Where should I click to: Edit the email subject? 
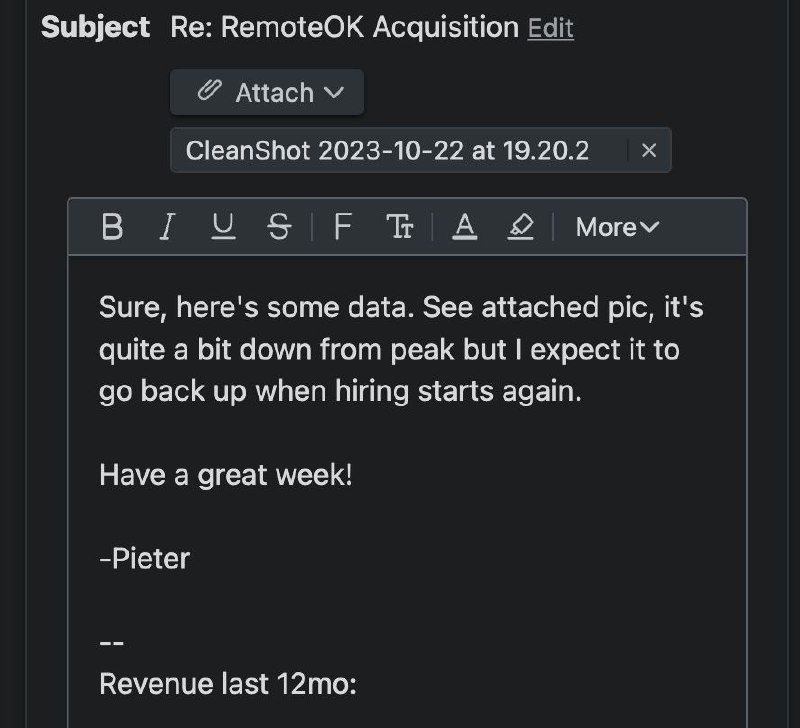(551, 29)
